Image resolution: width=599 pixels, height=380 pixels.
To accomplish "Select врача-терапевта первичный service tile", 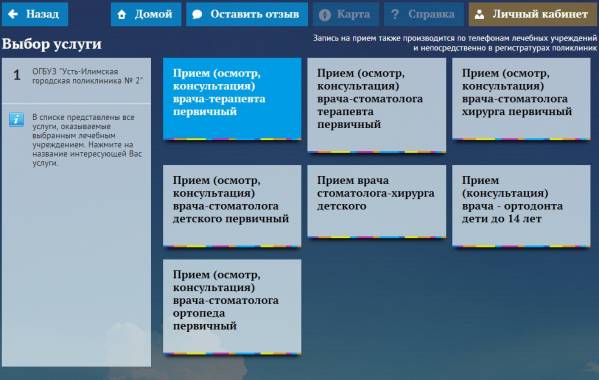I will (232, 99).
